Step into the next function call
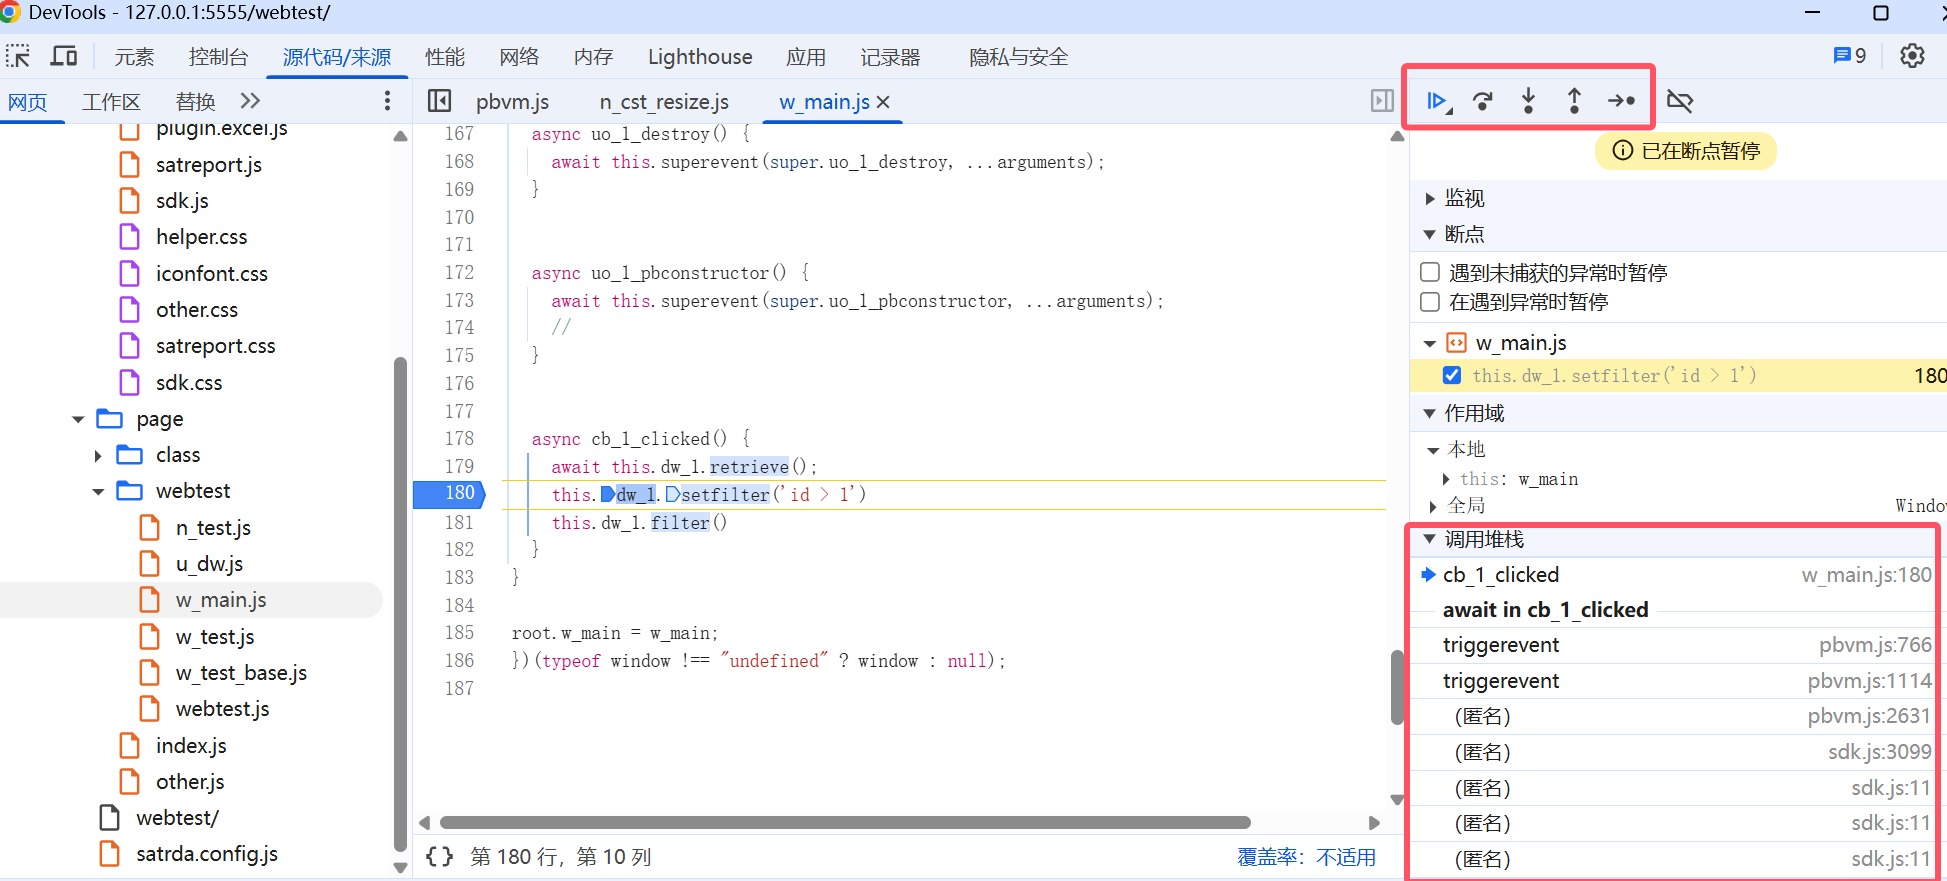The height and width of the screenshot is (881, 1947). pyautogui.click(x=1528, y=101)
